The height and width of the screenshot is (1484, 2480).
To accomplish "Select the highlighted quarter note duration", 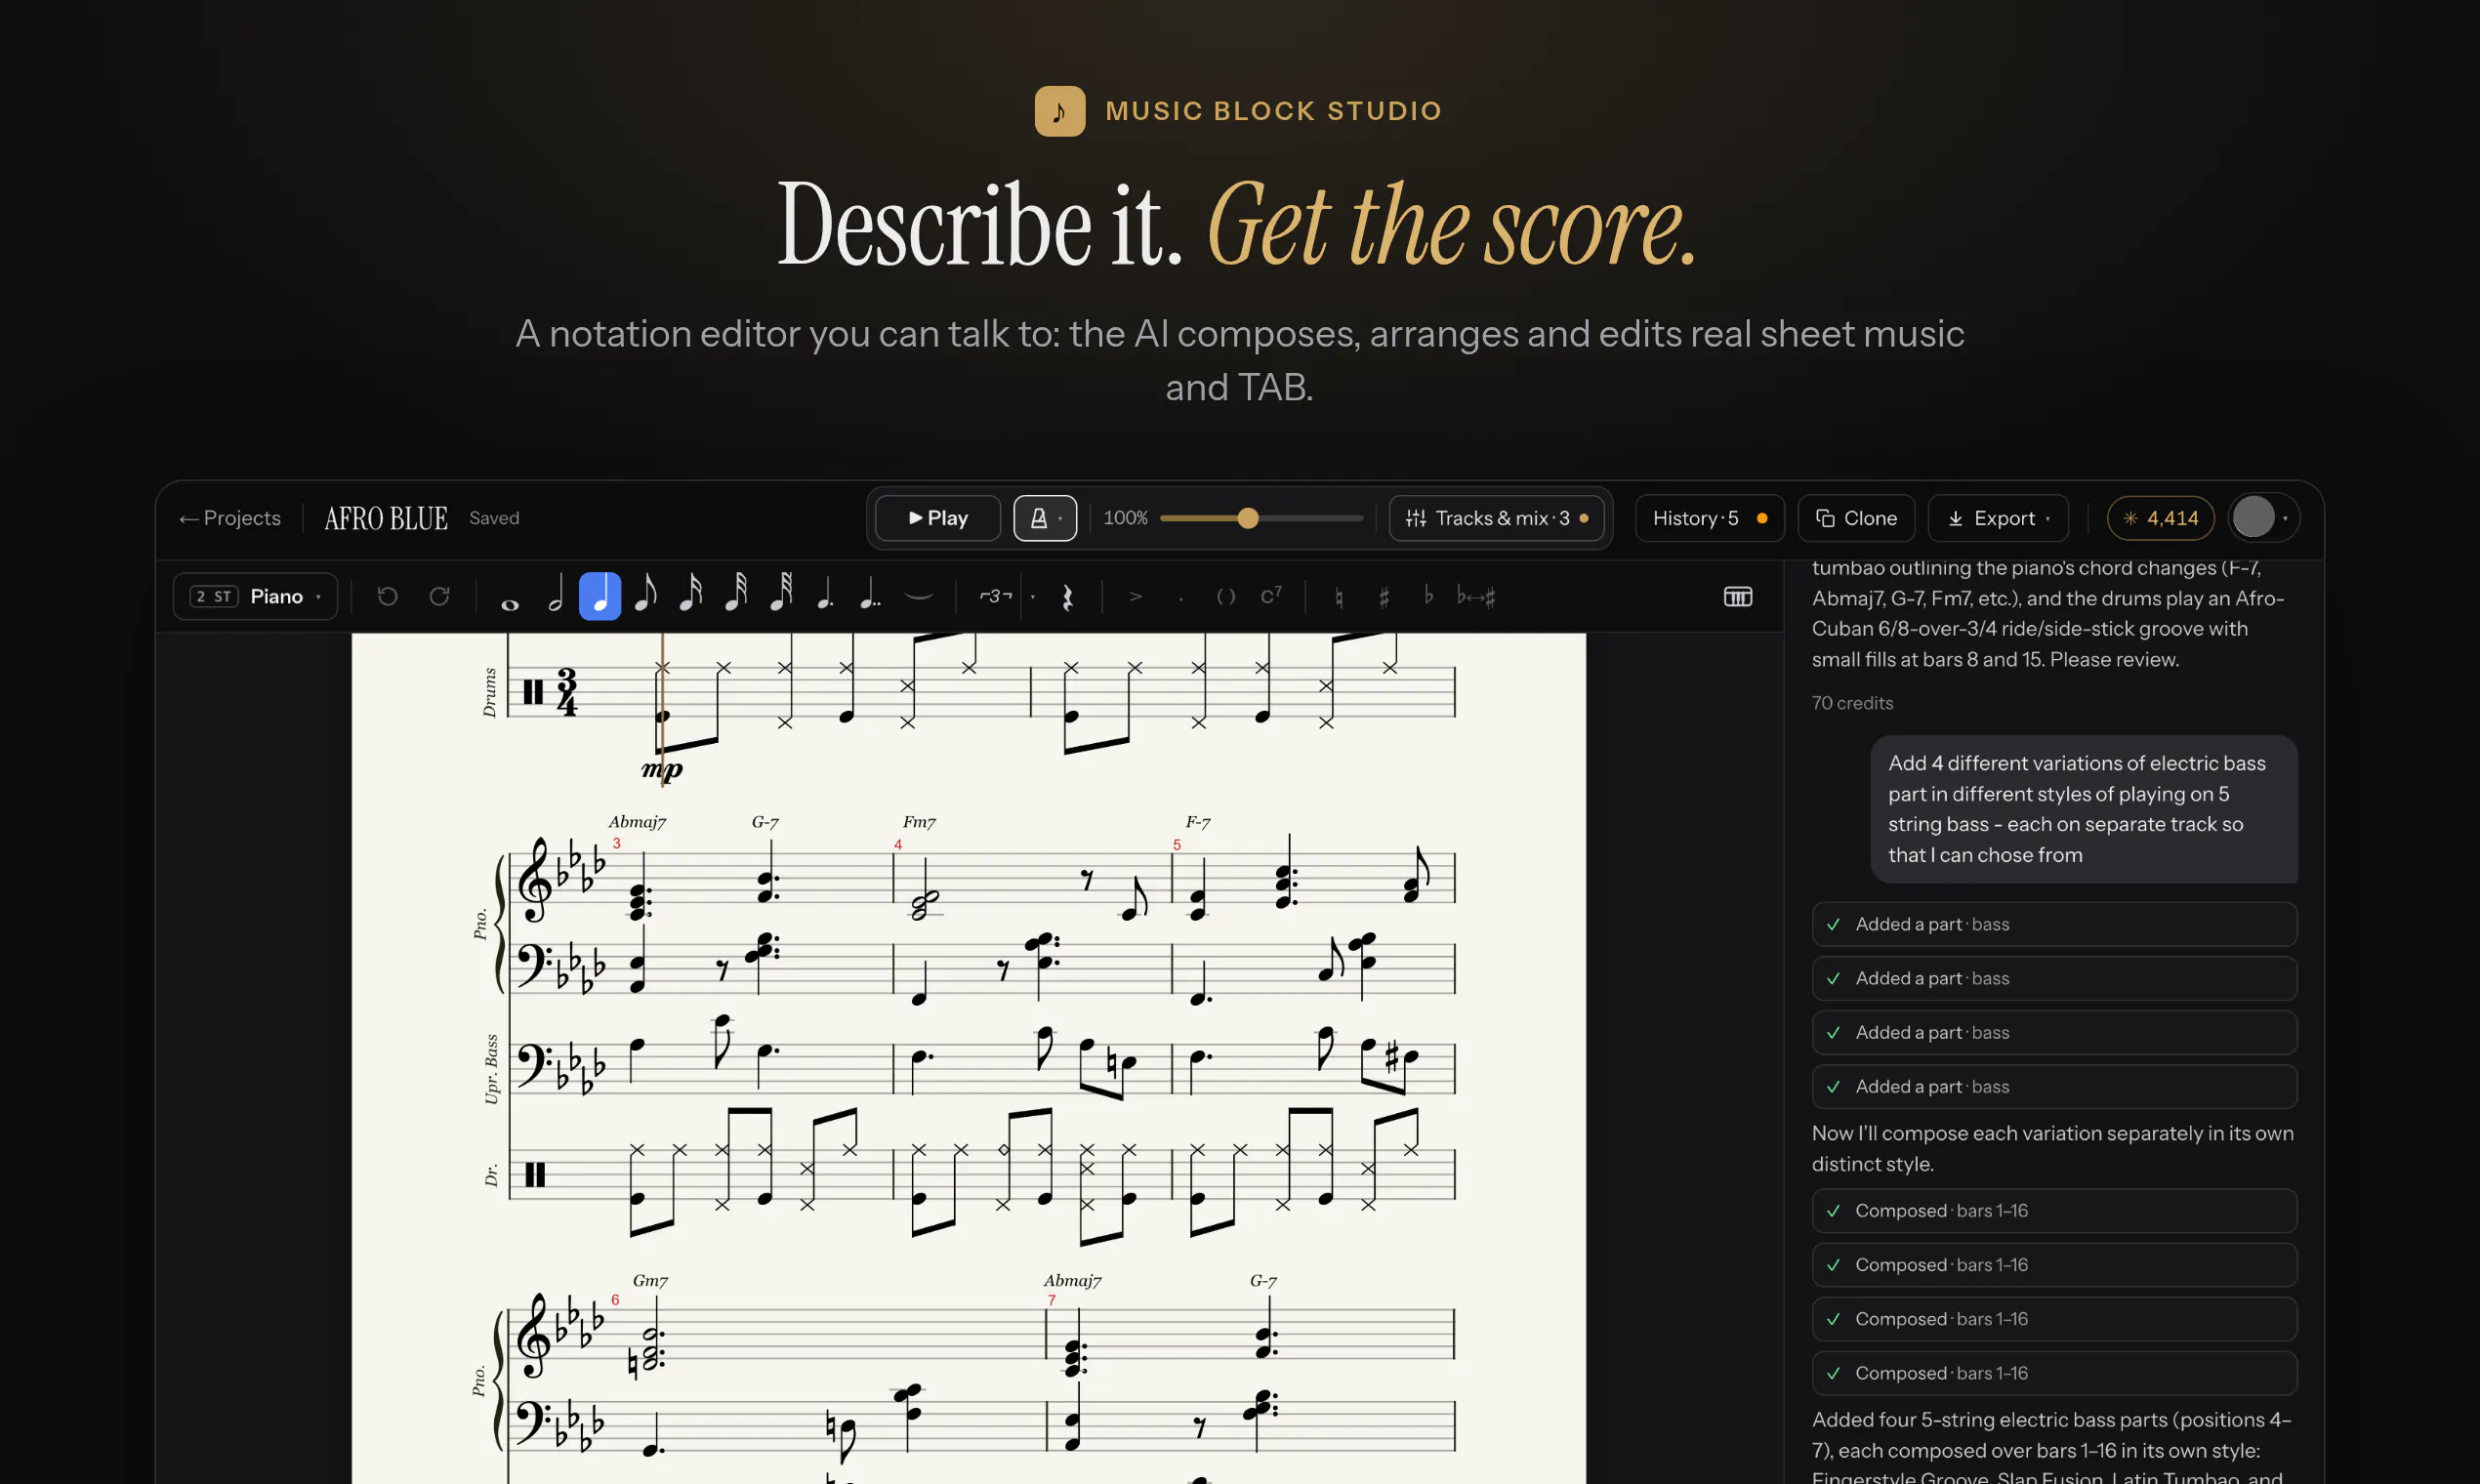I will coord(600,597).
